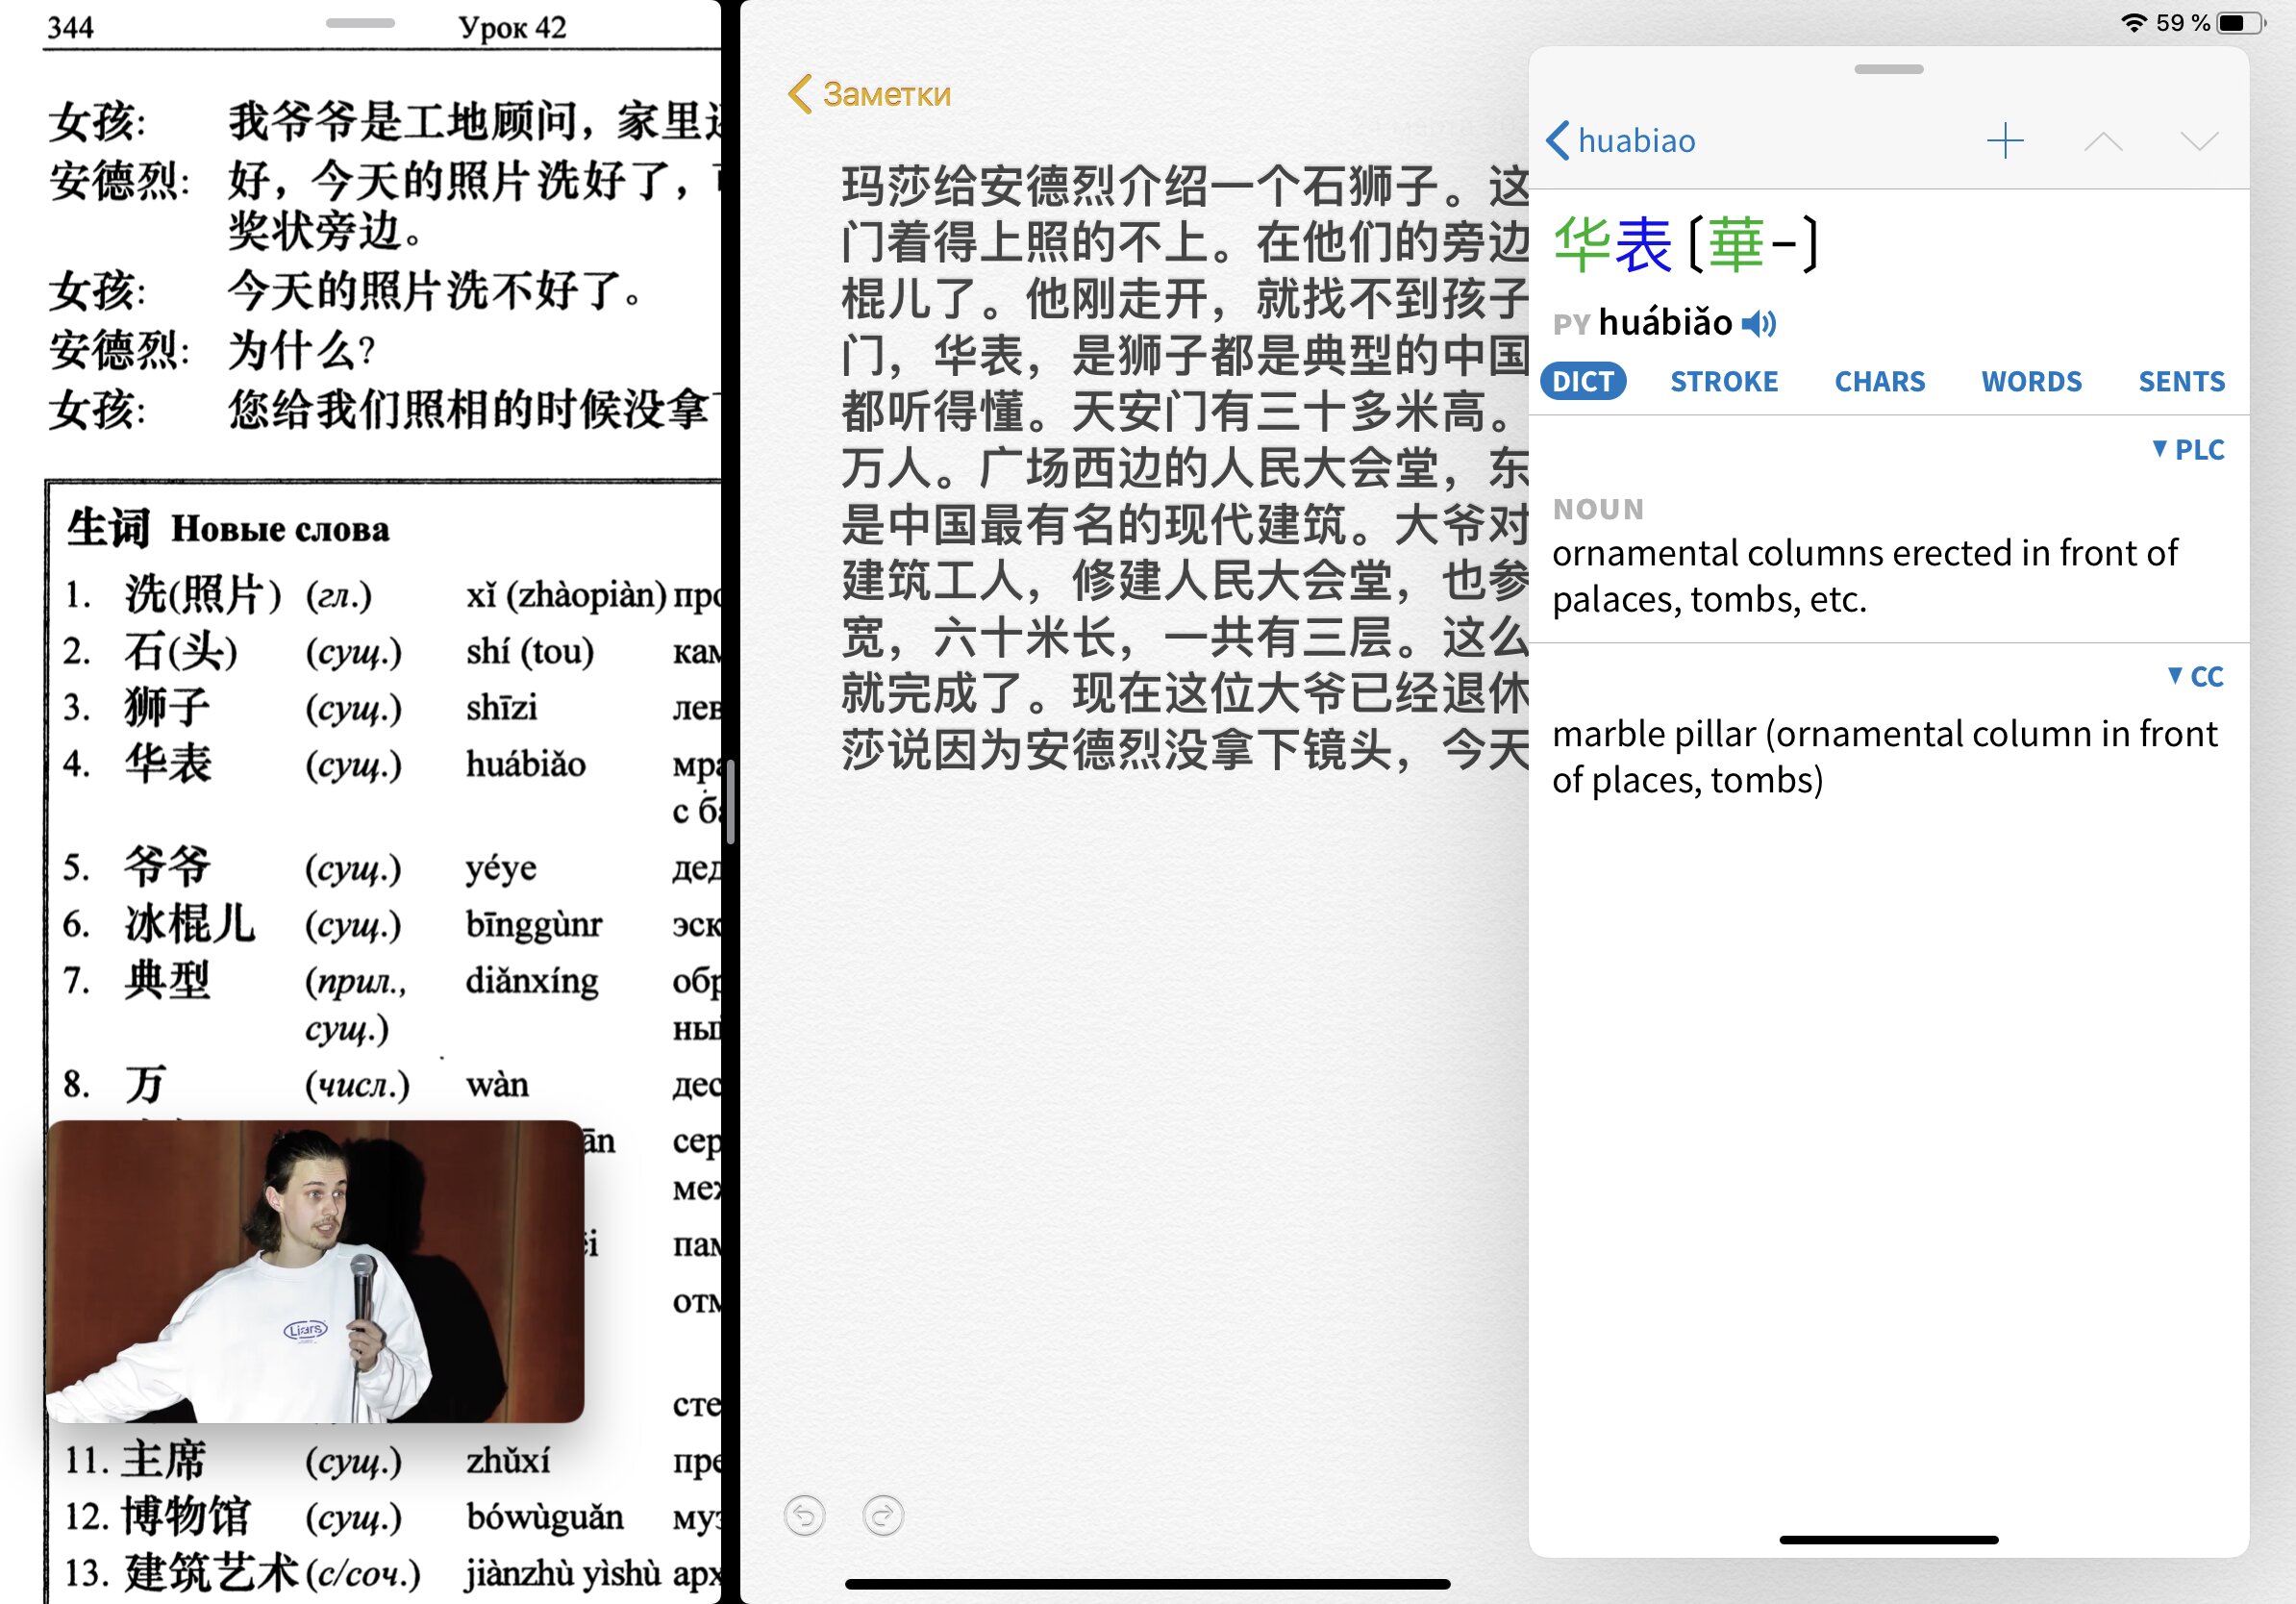
Task: Open the SENTS tab
Action: 2181,381
